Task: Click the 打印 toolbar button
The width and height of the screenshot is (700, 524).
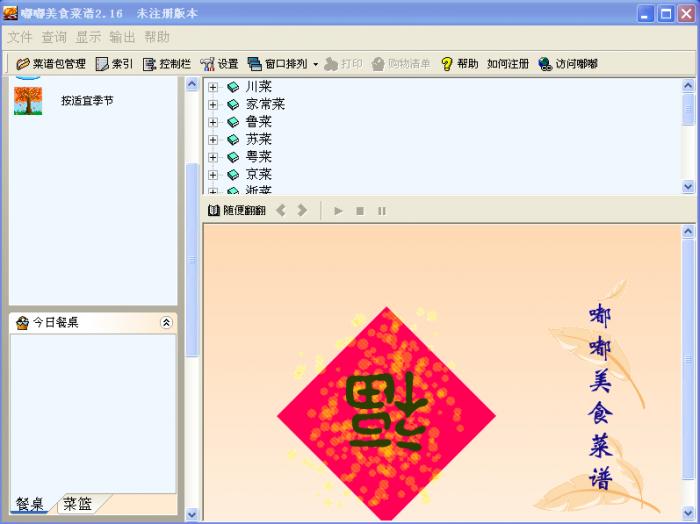Action: 343,64
